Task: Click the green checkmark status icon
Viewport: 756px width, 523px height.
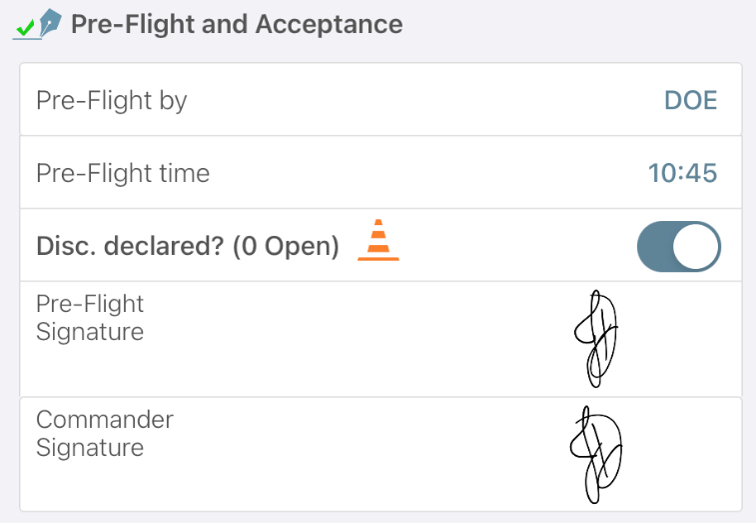Action: (x=25, y=28)
